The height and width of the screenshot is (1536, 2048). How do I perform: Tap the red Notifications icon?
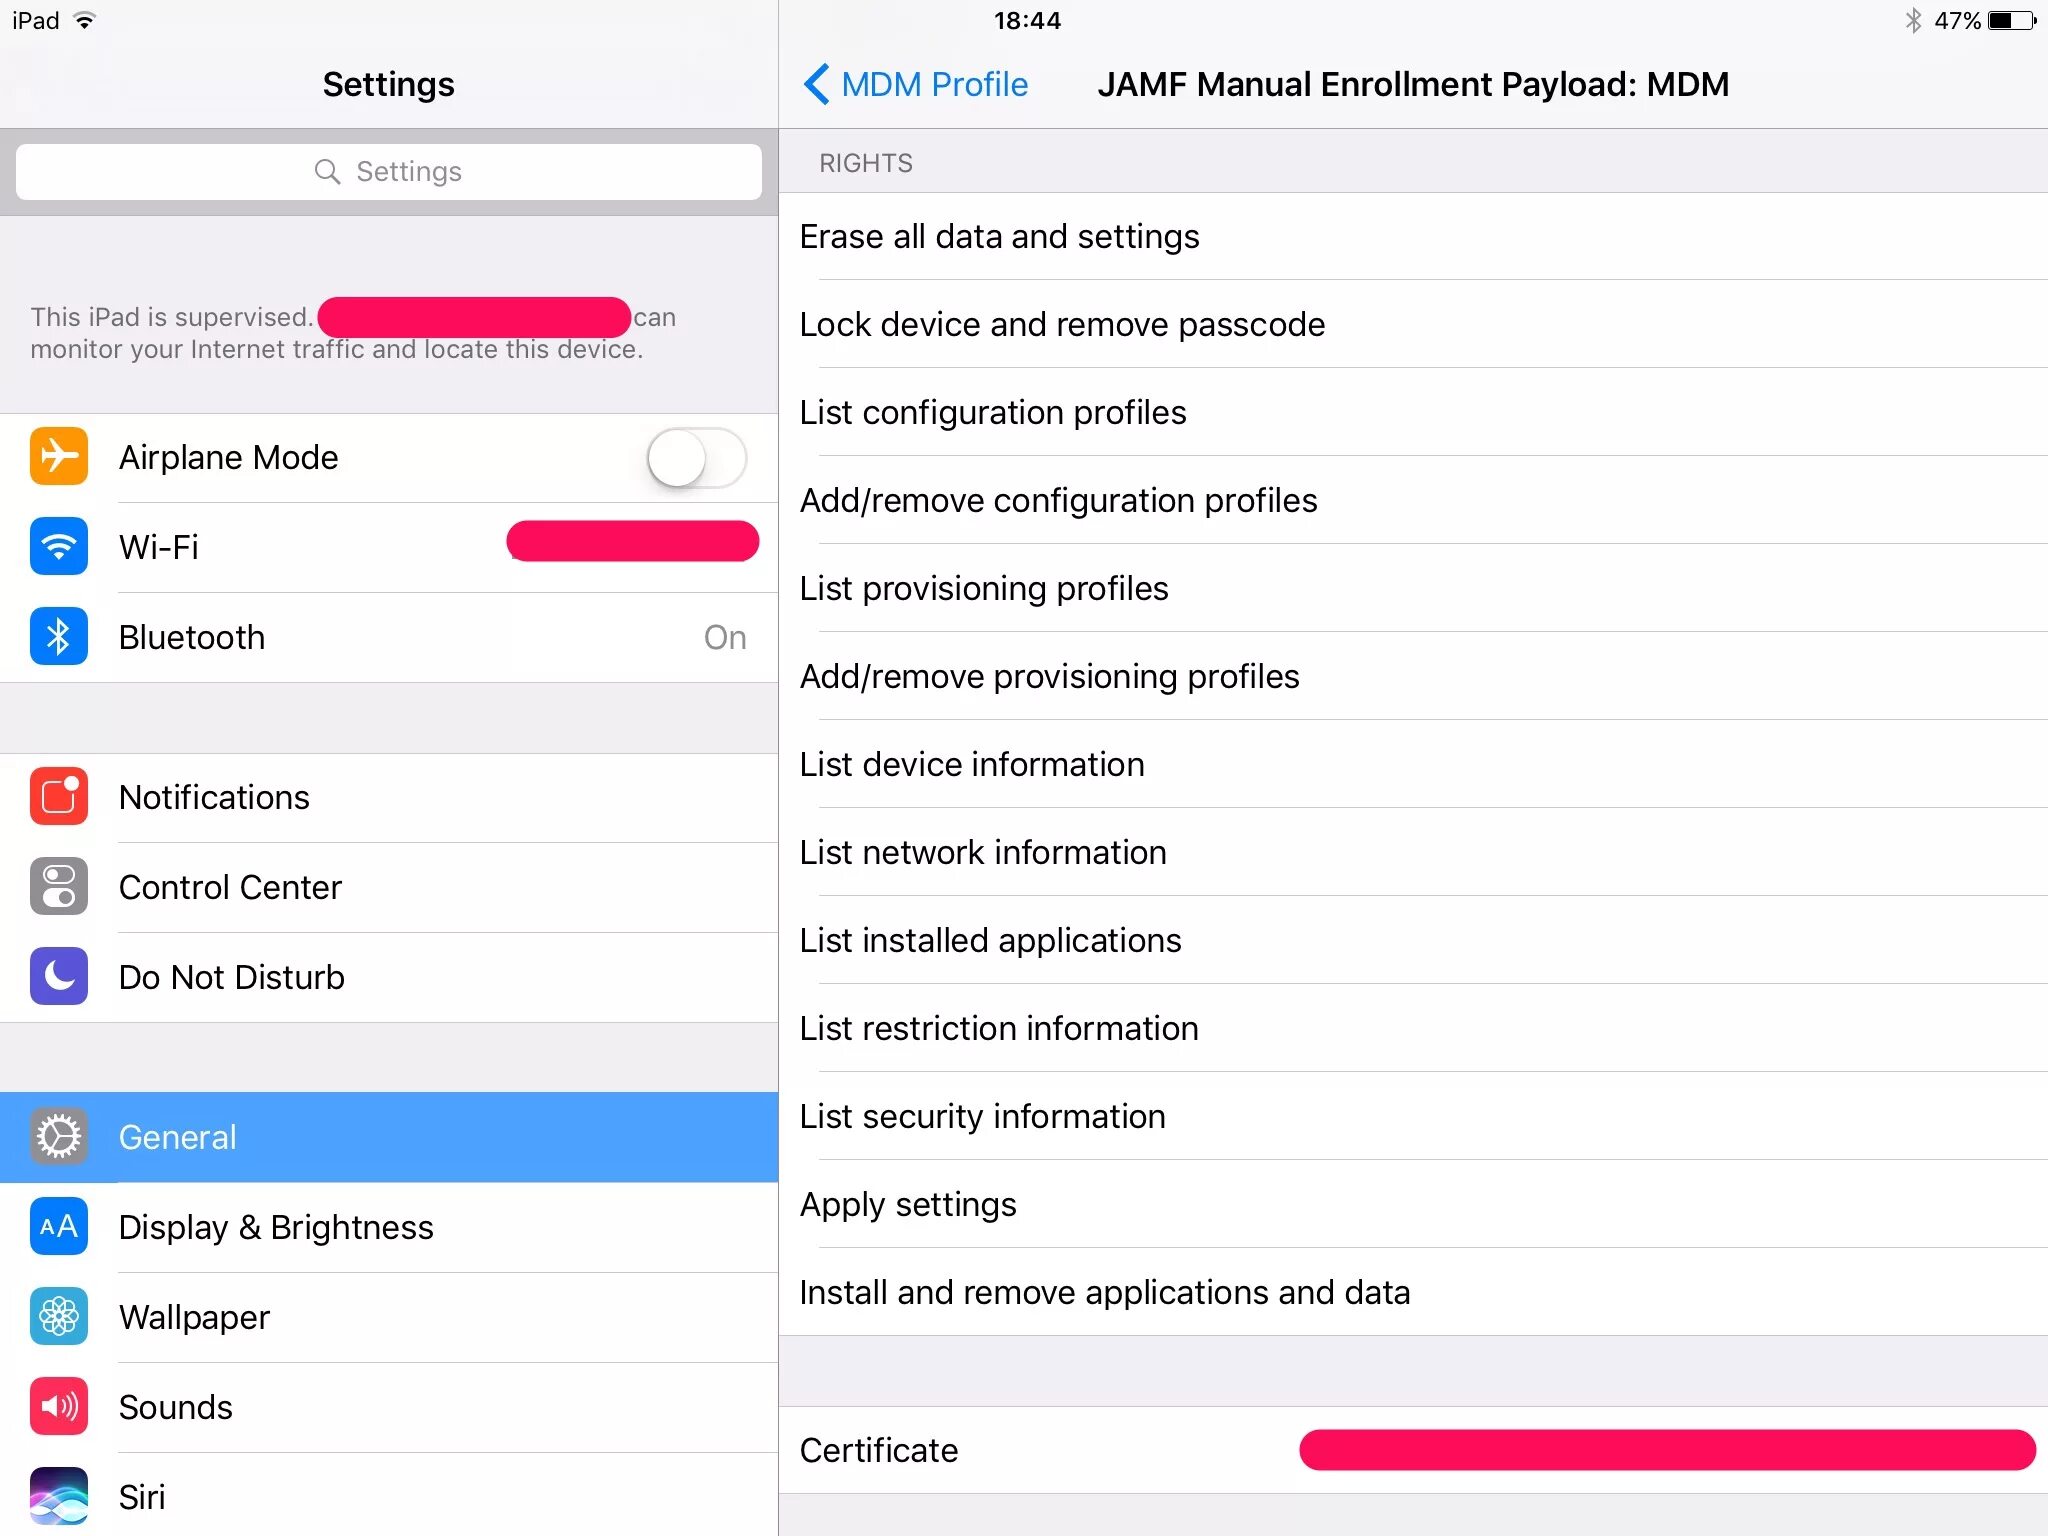(x=59, y=797)
